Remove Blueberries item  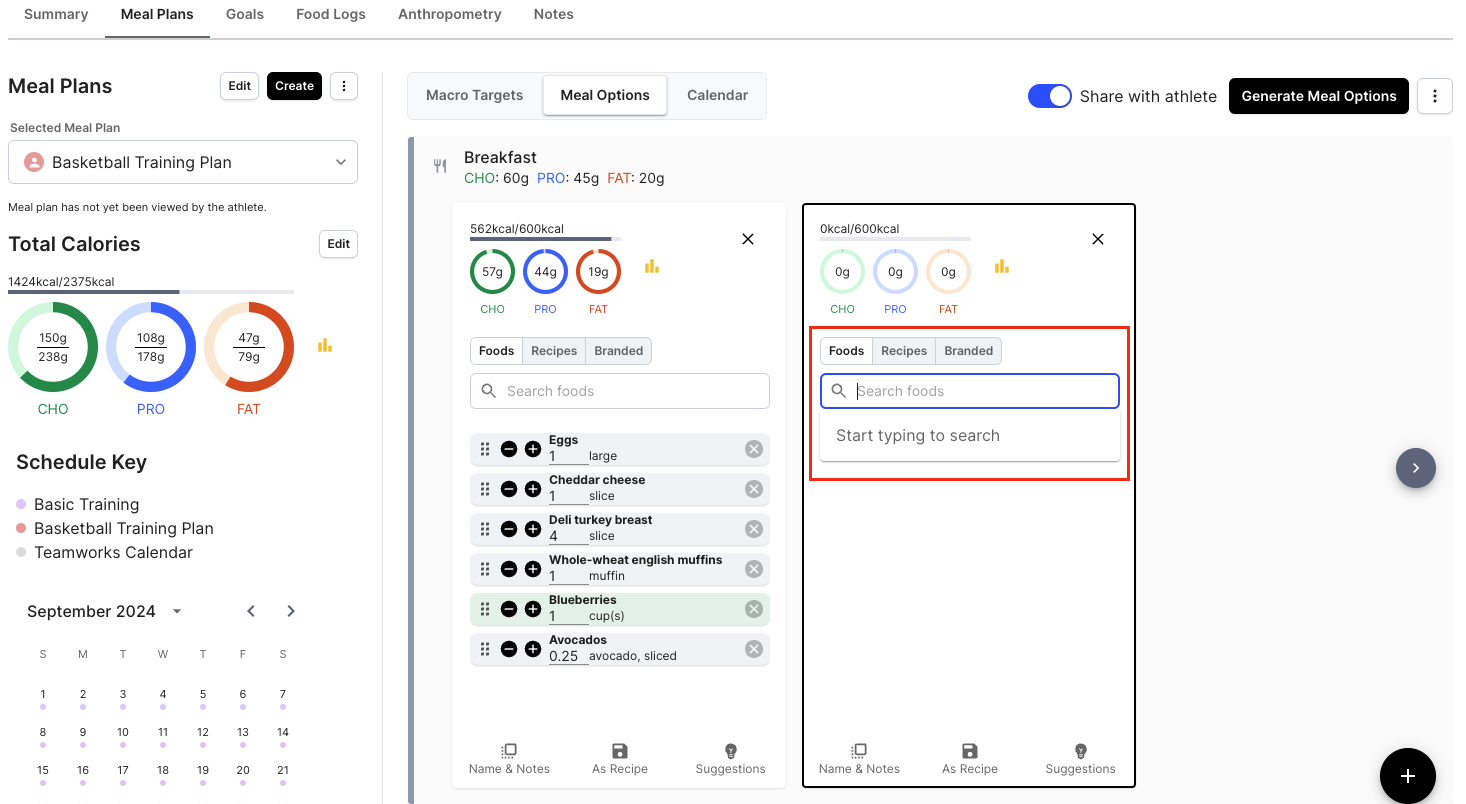click(x=754, y=609)
